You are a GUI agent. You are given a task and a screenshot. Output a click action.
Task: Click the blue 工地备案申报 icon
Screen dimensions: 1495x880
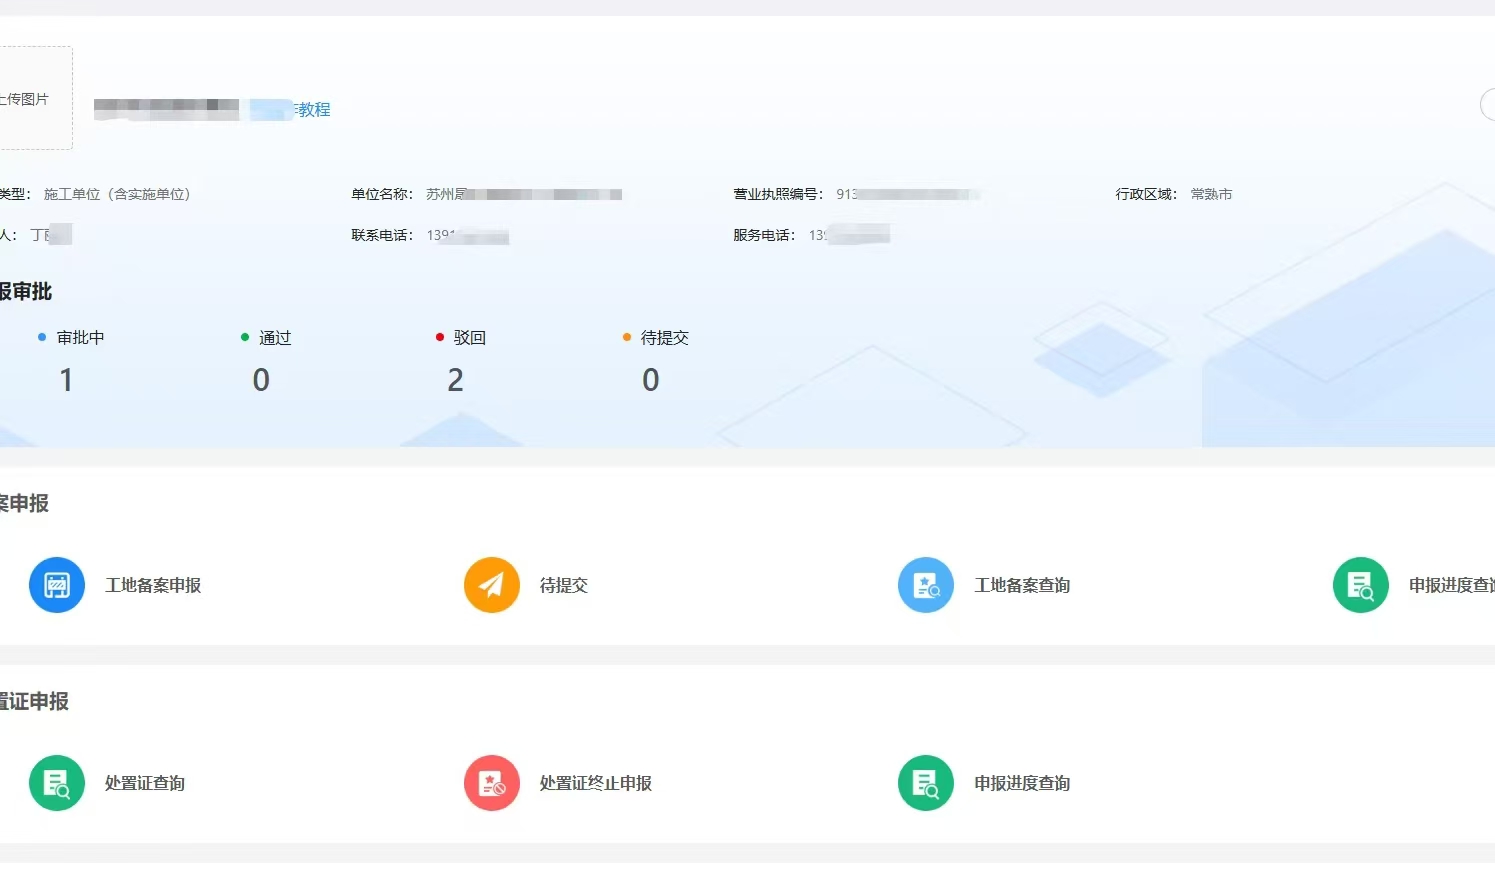click(57, 585)
